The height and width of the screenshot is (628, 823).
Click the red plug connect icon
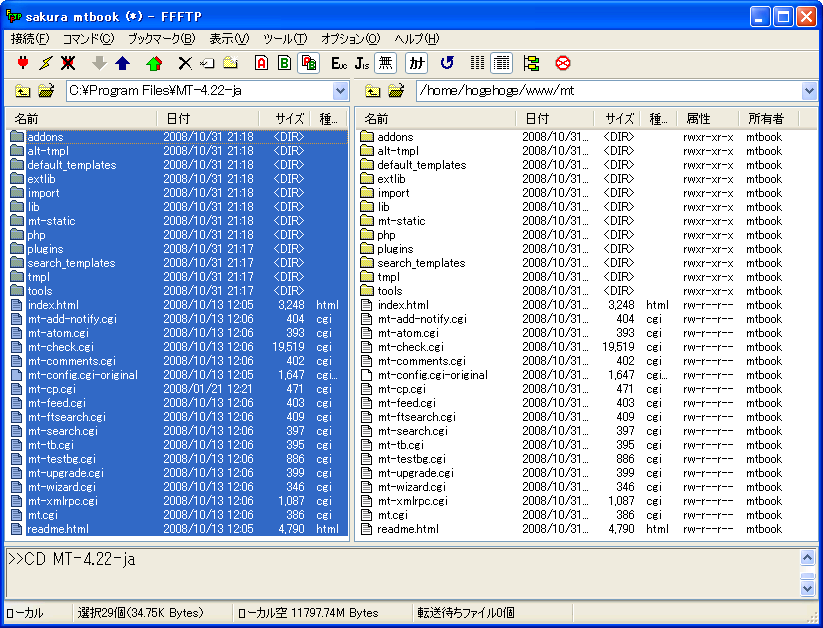23,63
